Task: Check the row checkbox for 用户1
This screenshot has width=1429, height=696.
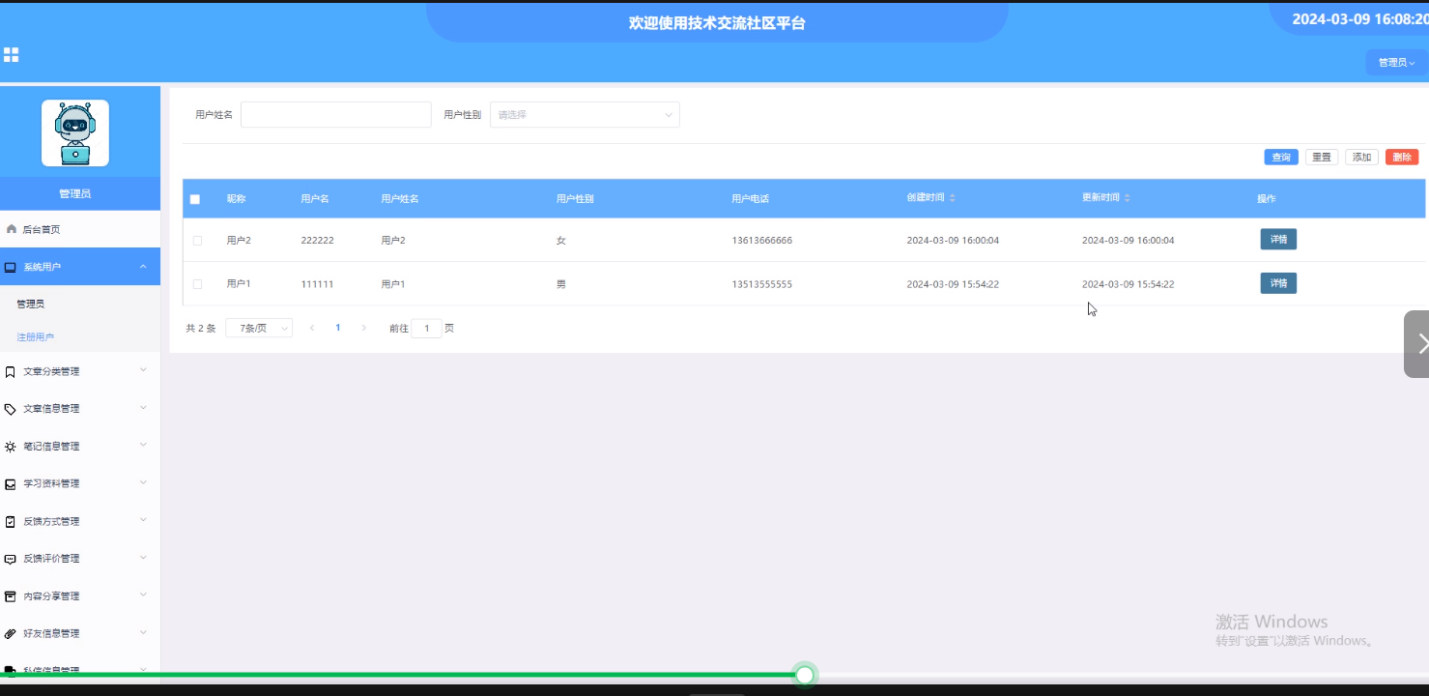Action: click(x=197, y=284)
